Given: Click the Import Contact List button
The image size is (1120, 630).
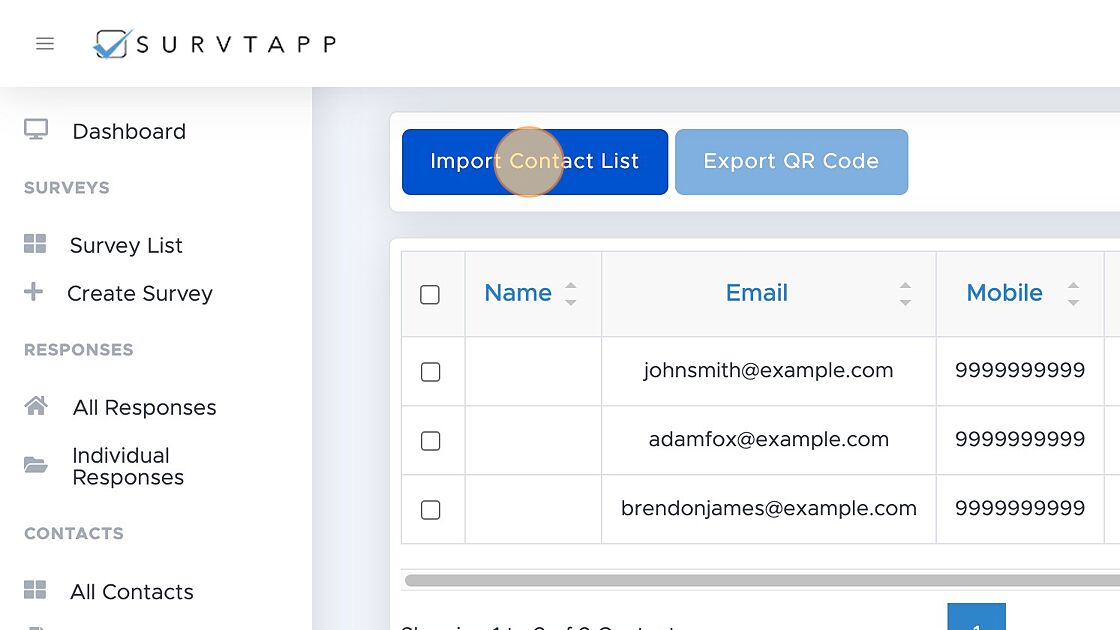Looking at the screenshot, I should pos(534,161).
